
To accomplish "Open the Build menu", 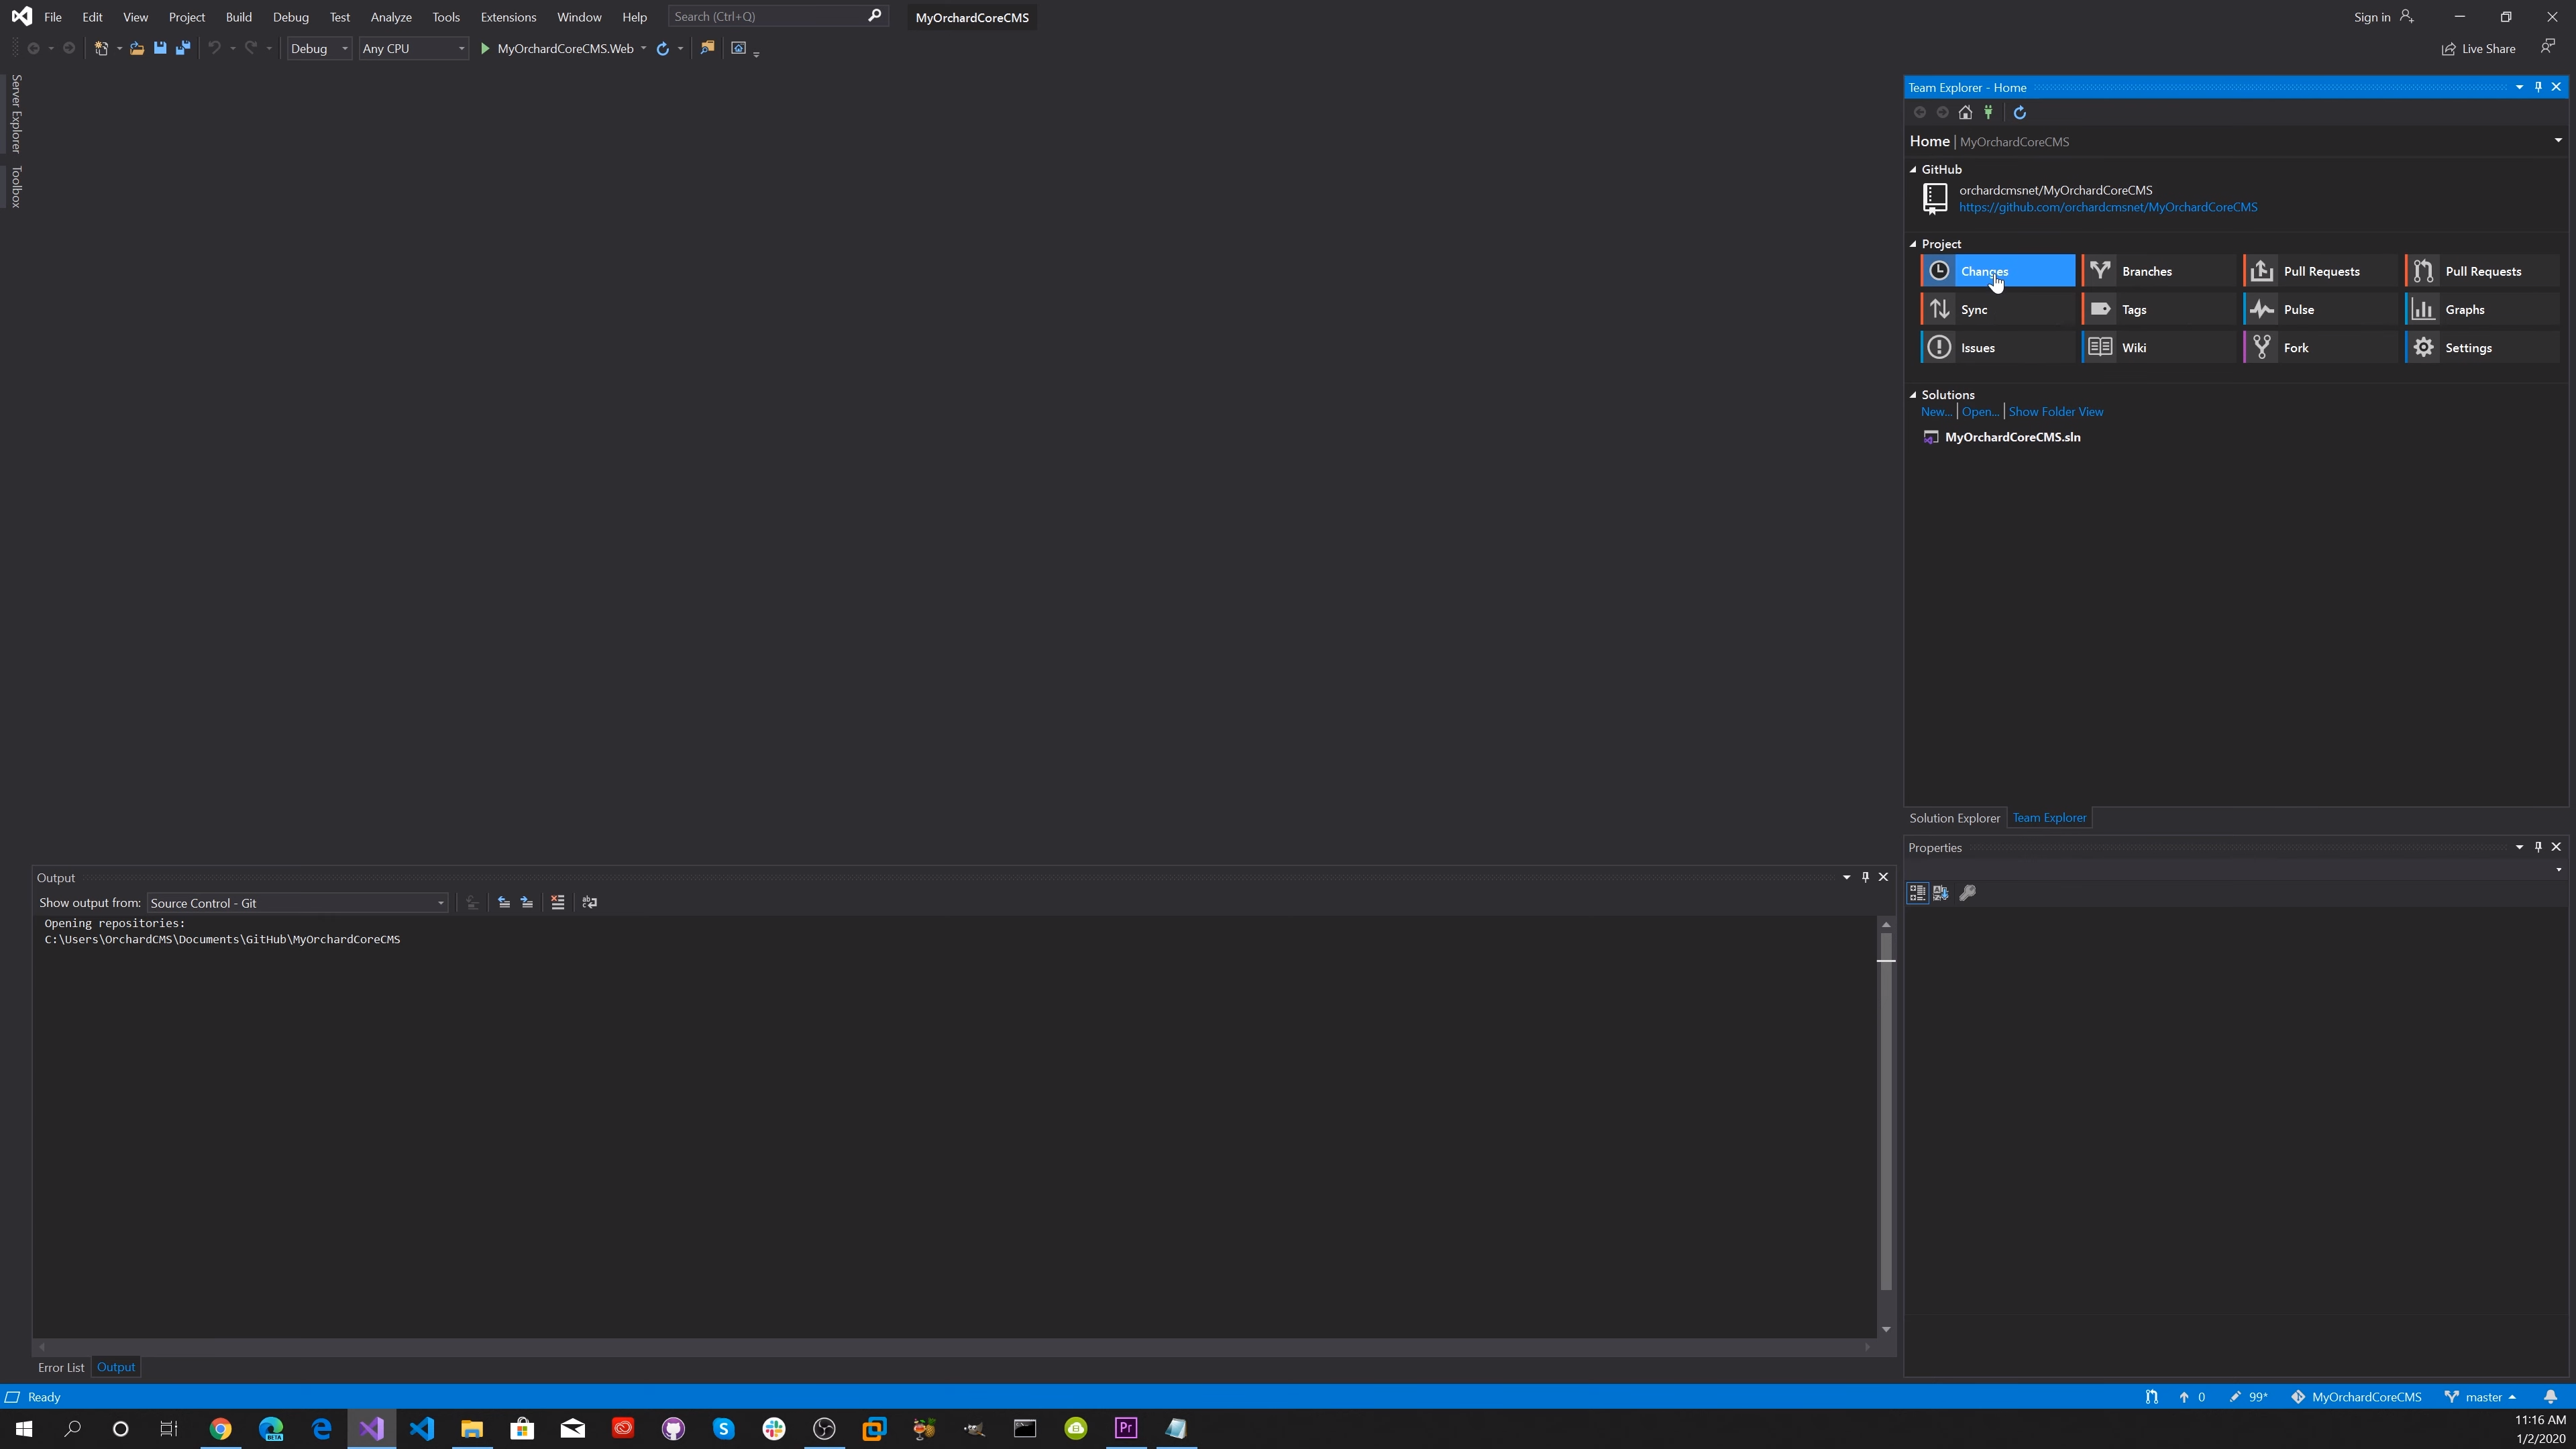I will [239, 17].
